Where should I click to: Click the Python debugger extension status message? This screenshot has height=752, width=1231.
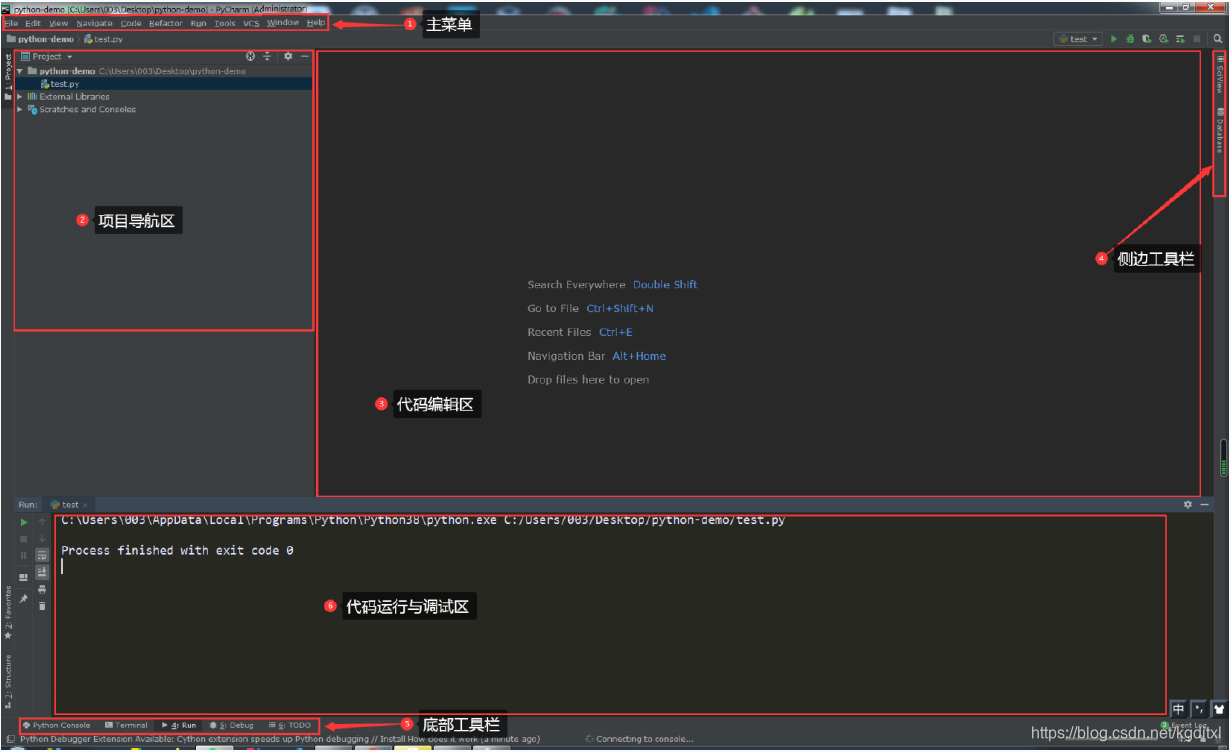[280, 739]
